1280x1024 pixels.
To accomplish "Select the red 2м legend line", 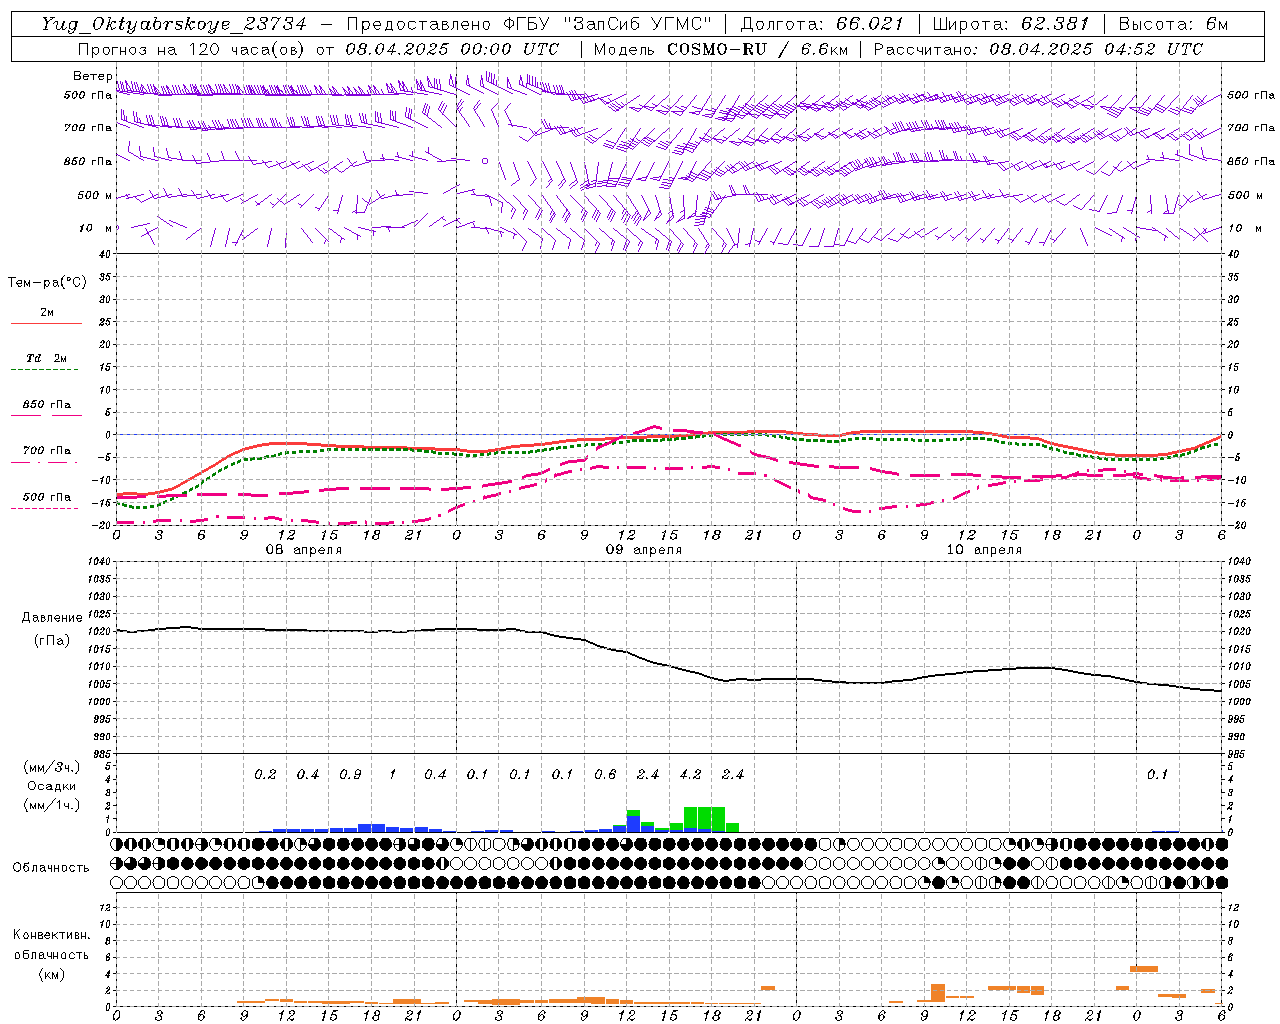I will tap(46, 323).
